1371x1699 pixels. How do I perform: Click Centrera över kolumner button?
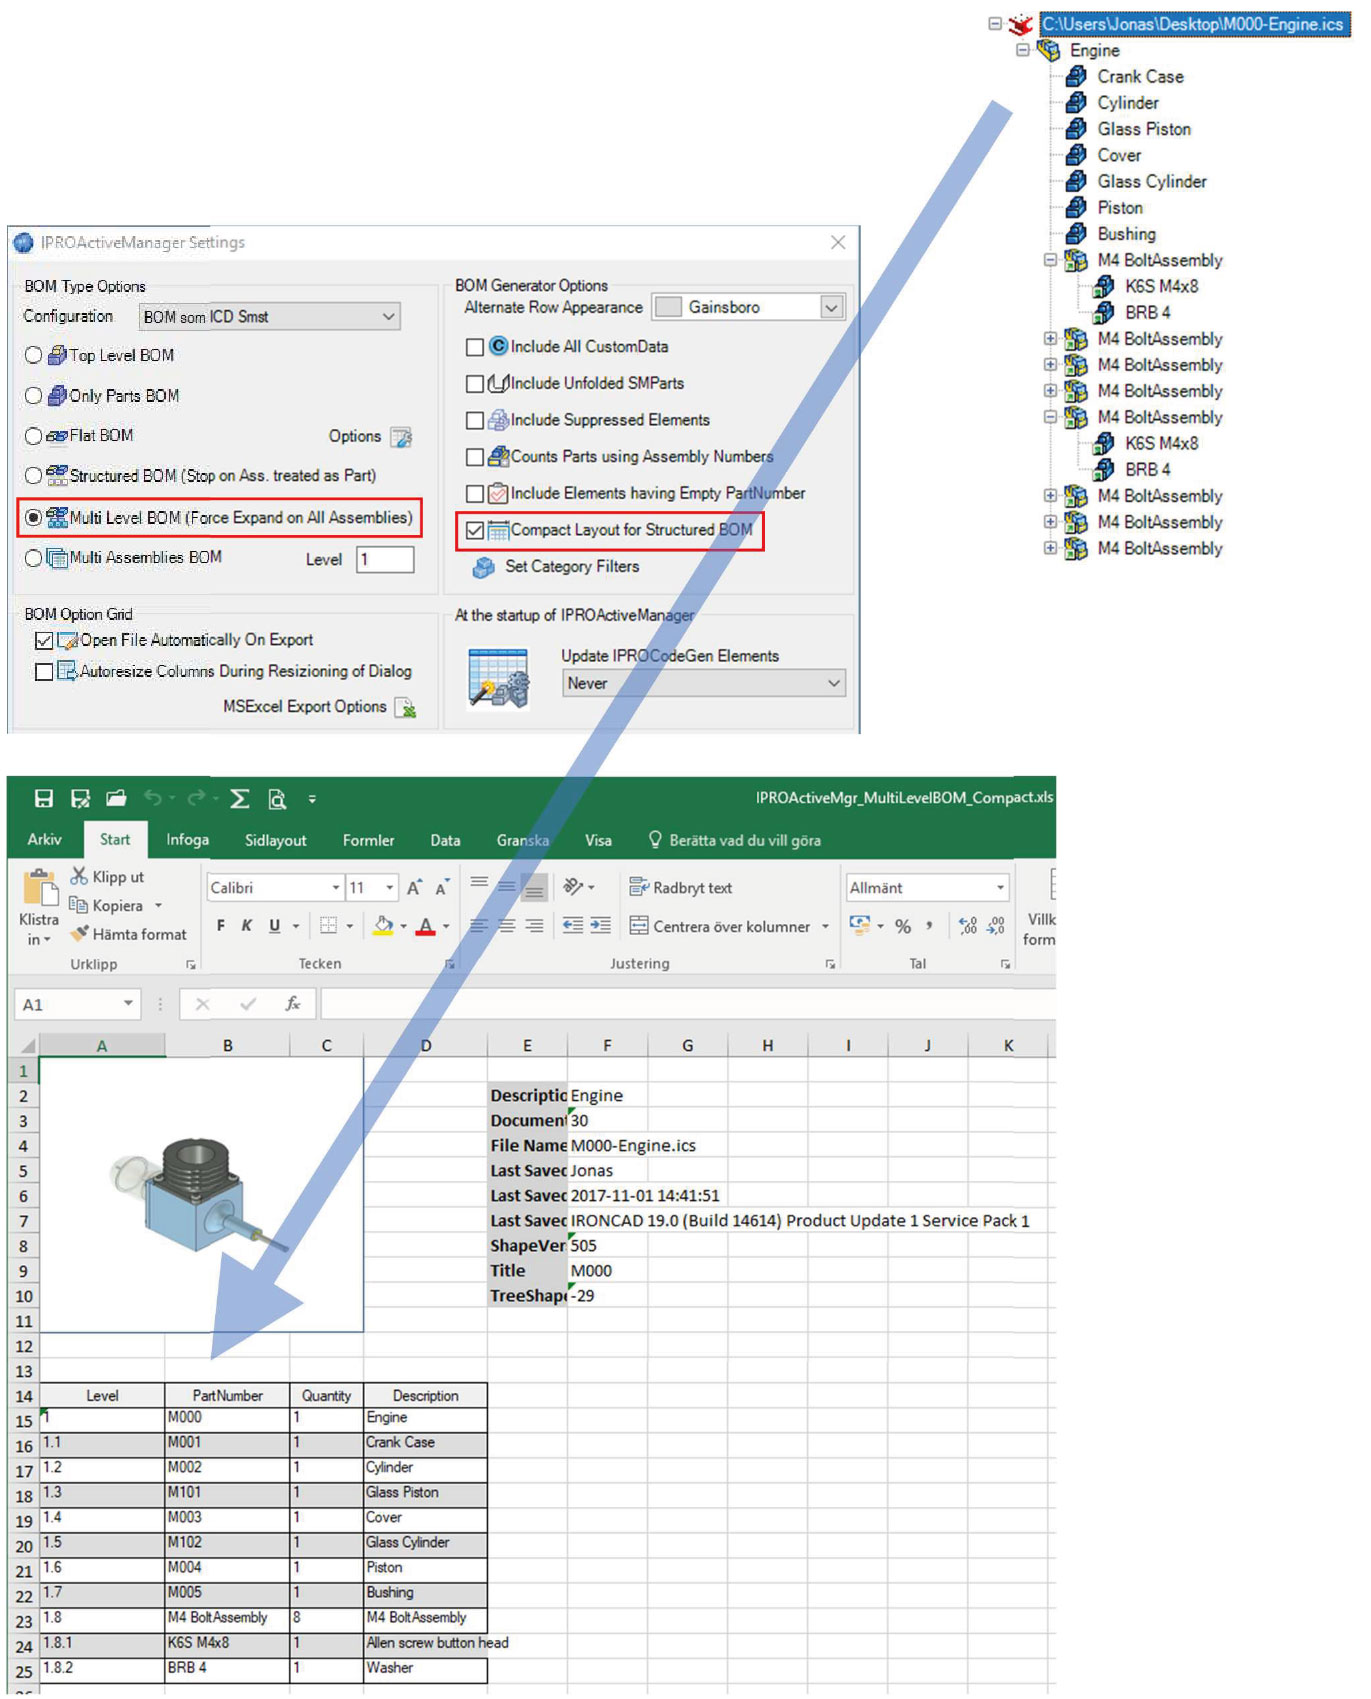tap(720, 926)
